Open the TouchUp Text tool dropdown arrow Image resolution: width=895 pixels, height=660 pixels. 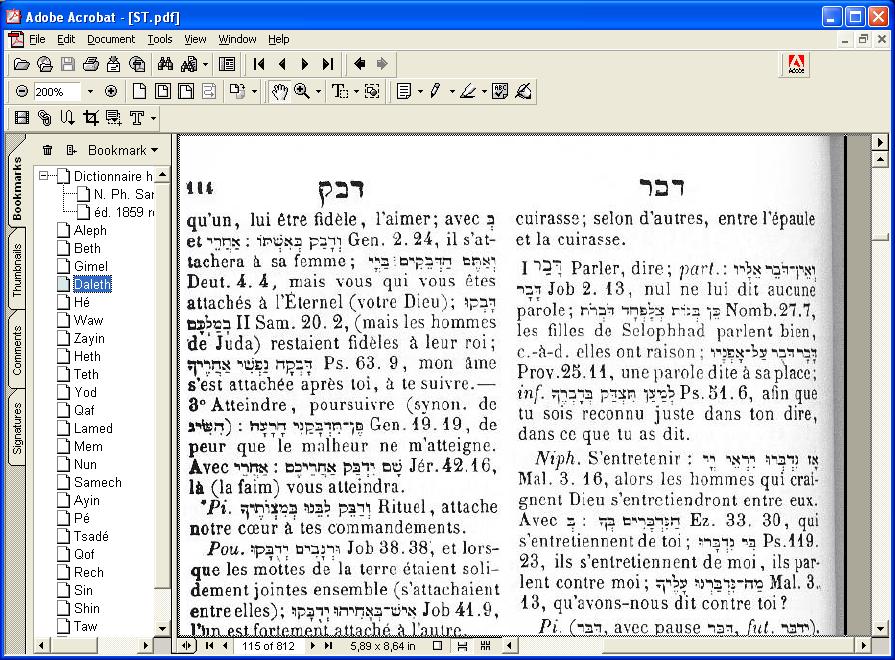(154, 118)
